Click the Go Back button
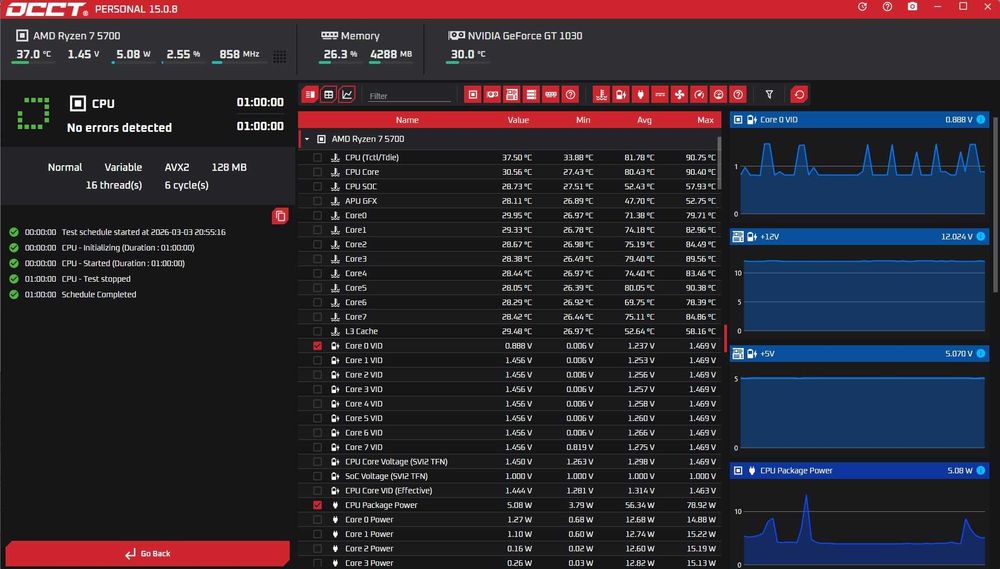Image resolution: width=1000 pixels, height=569 pixels. [x=147, y=554]
